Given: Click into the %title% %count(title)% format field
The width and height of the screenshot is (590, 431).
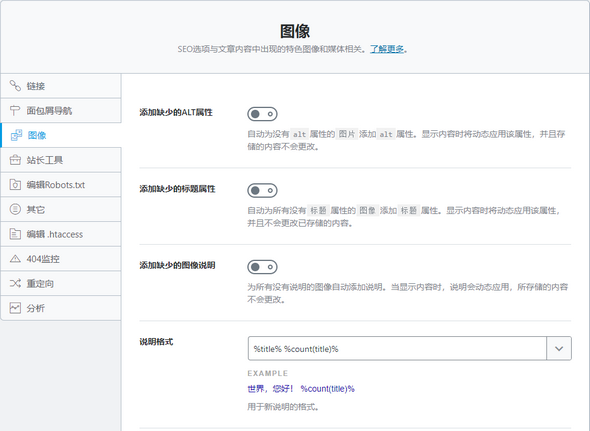Looking at the screenshot, I should (x=397, y=349).
